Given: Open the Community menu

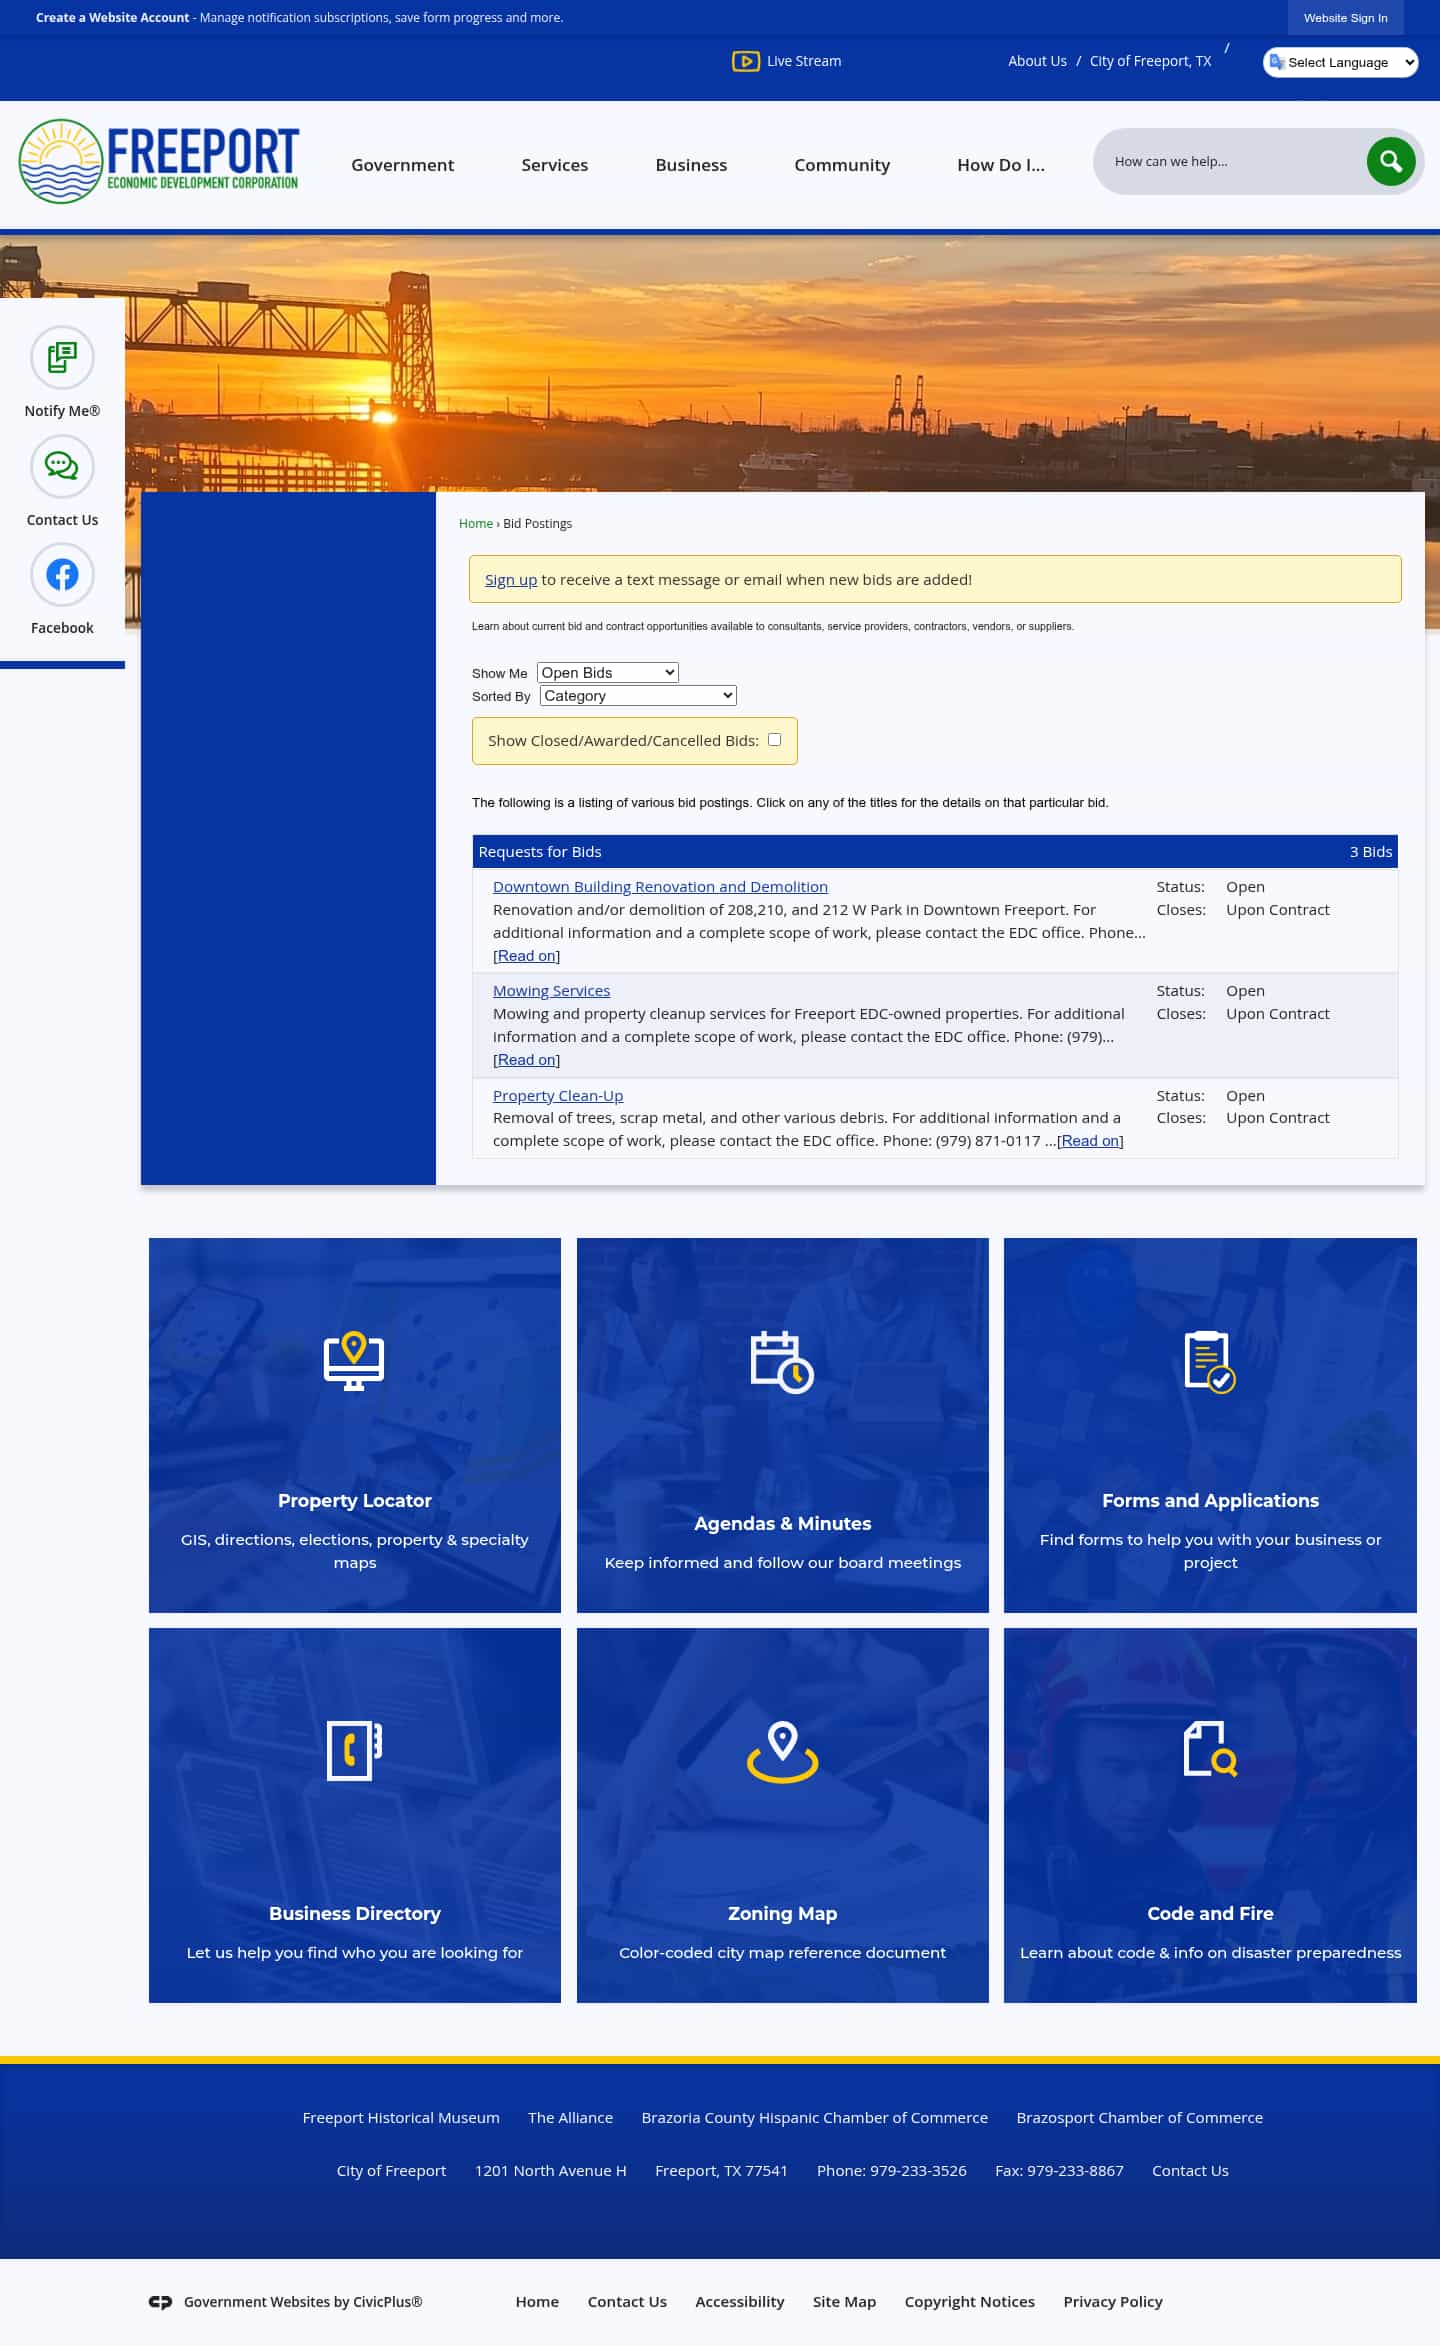Looking at the screenshot, I should coord(842,165).
